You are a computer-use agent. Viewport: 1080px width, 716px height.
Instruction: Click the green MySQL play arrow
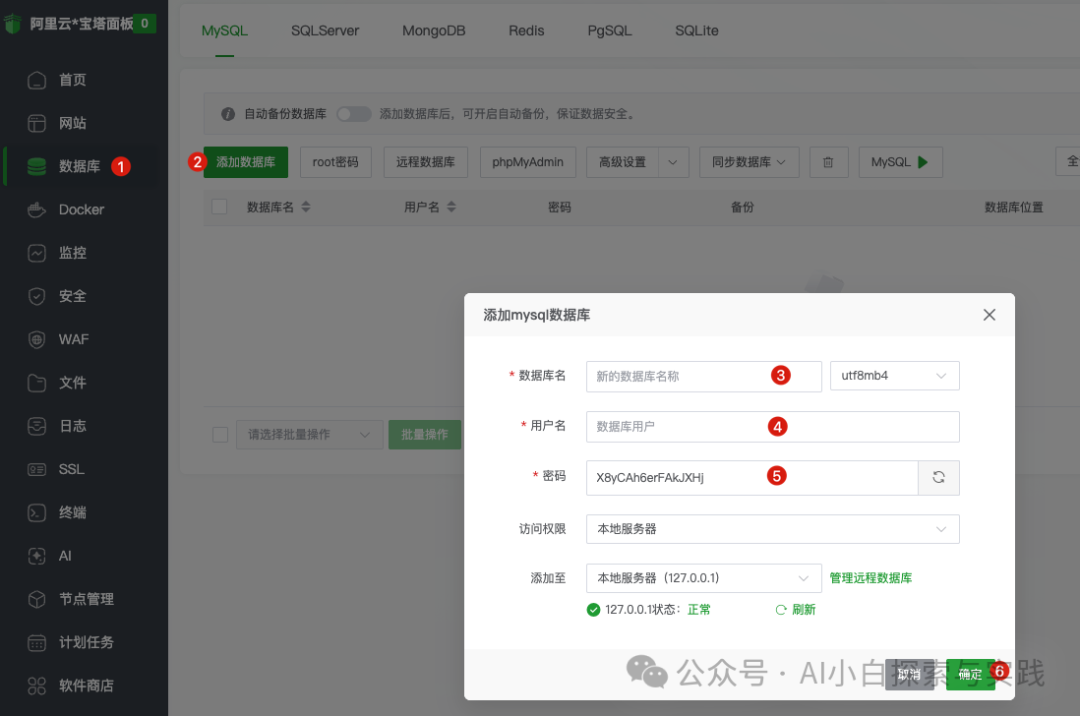pos(923,162)
